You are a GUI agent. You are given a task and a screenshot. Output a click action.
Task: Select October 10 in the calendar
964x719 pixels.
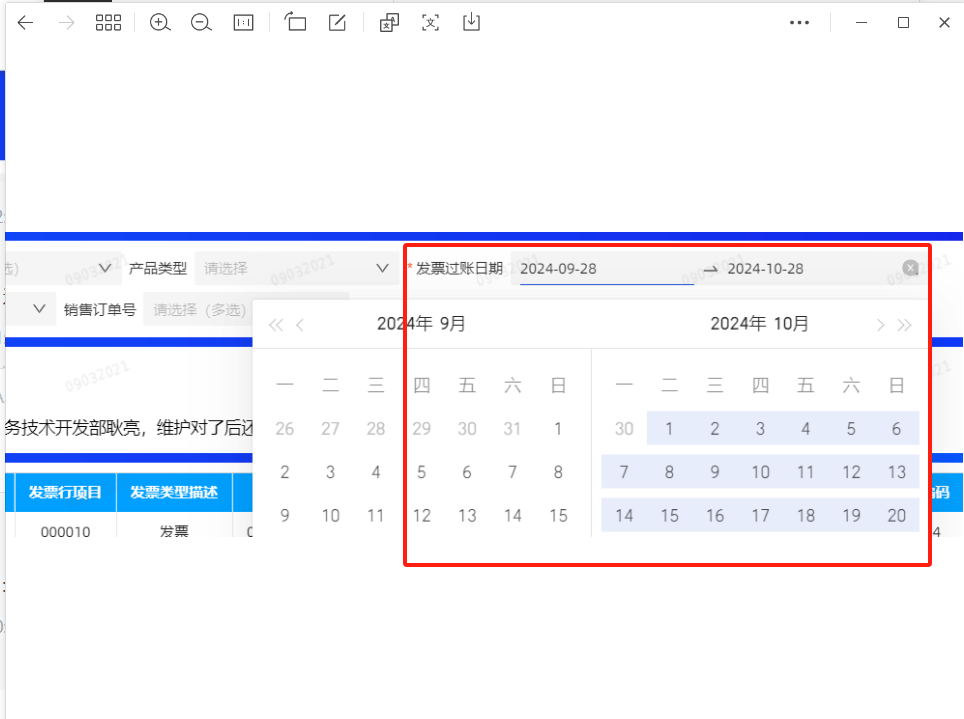pyautogui.click(x=760, y=472)
